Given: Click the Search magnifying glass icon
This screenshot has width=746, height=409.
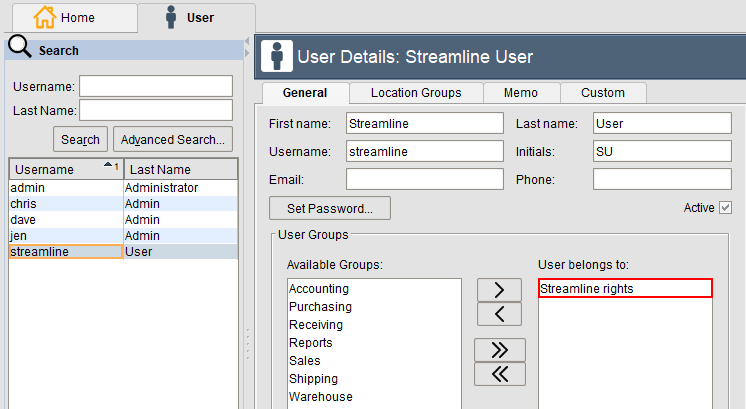Looking at the screenshot, I should [19, 48].
